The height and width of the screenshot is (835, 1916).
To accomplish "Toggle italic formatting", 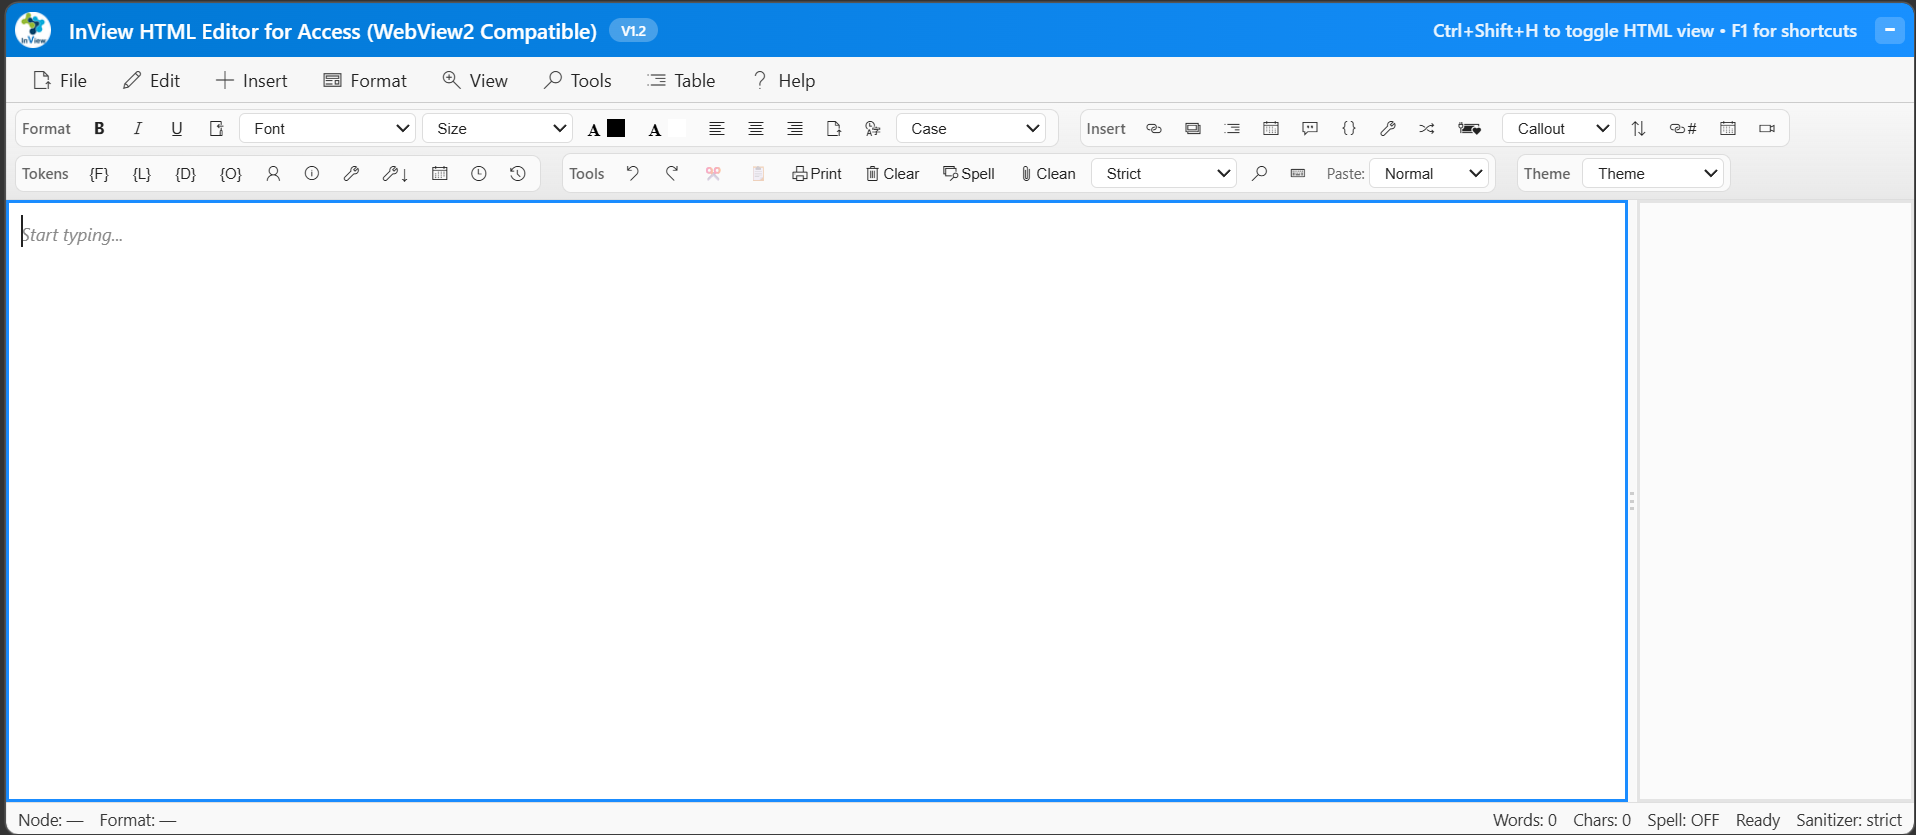I will (138, 128).
